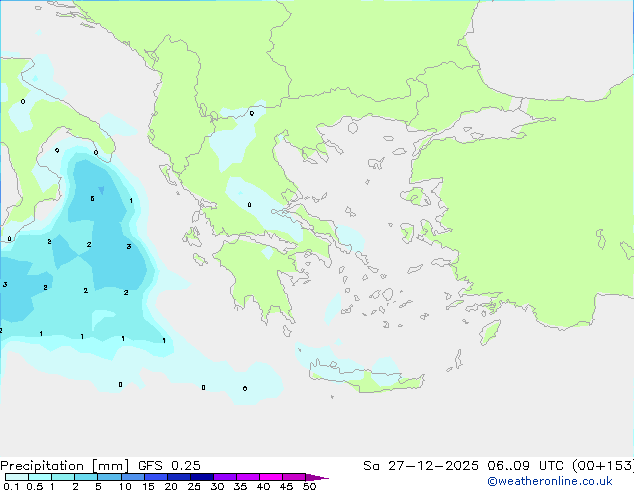This screenshot has width=634, height=490.
Task: Select the 2–5 mm legend swatch
Action: point(86,477)
